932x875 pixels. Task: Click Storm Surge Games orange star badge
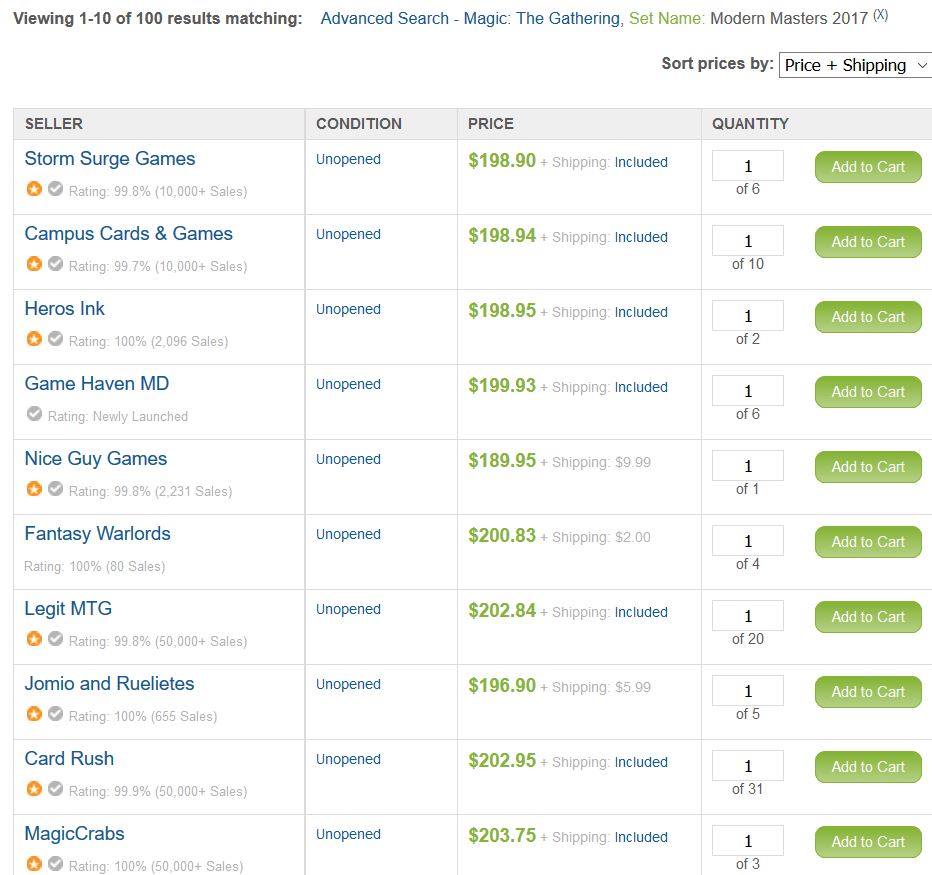click(34, 189)
